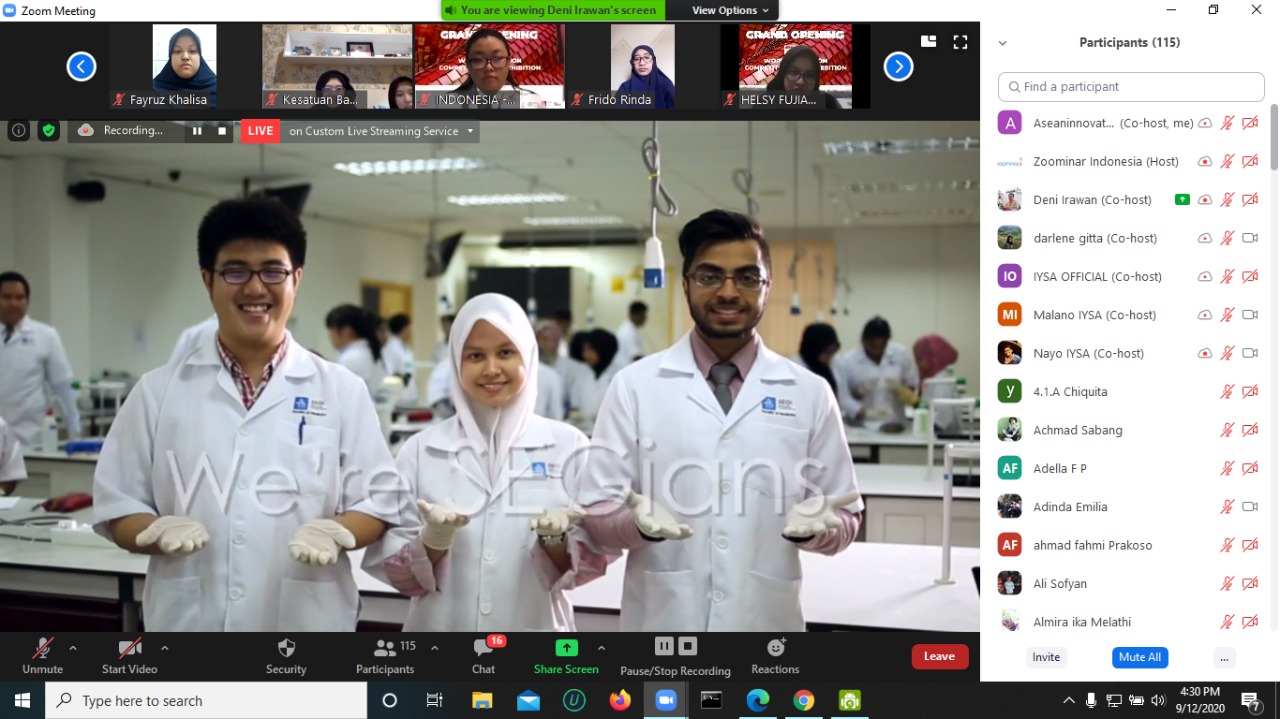Click the meeting information icon

(18, 130)
